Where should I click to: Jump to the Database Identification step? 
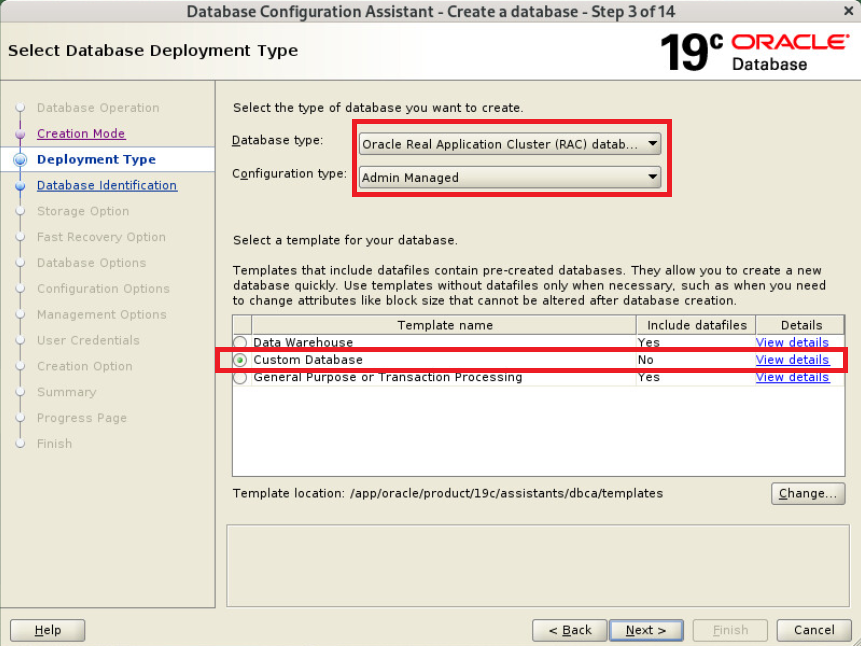107,185
